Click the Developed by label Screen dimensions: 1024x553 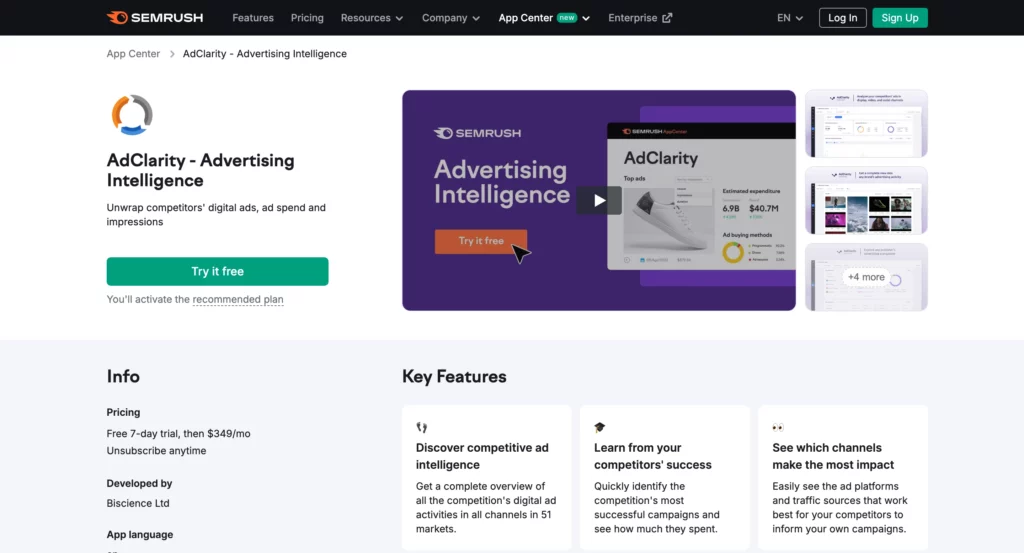pos(139,483)
